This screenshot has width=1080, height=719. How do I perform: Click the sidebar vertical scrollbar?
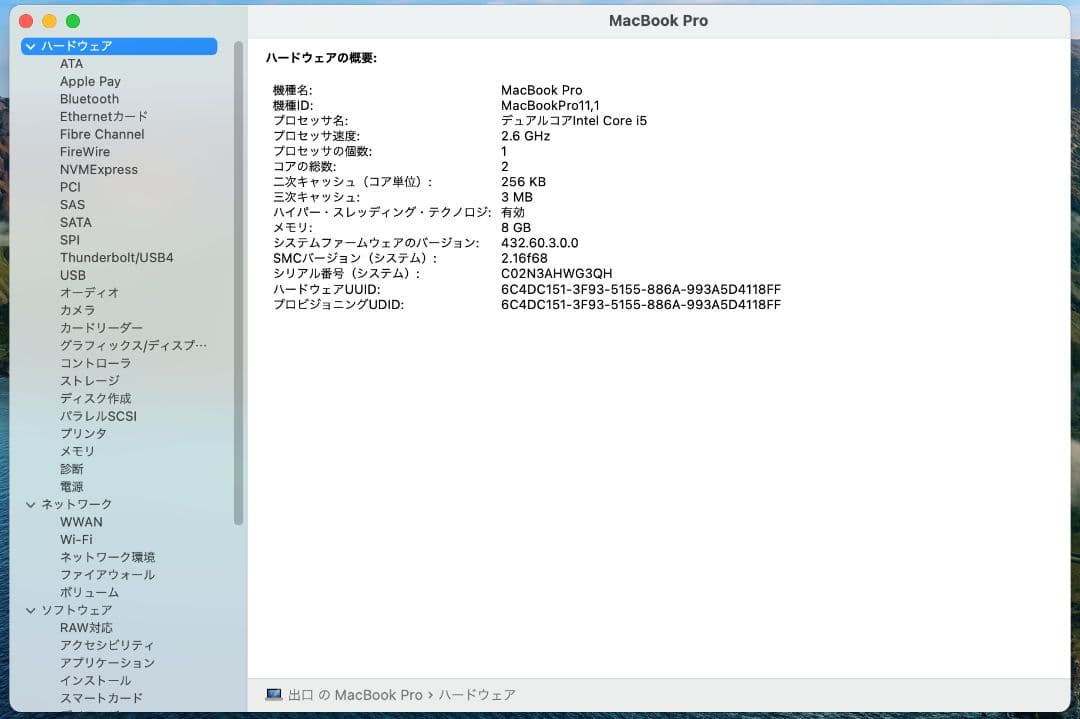238,283
